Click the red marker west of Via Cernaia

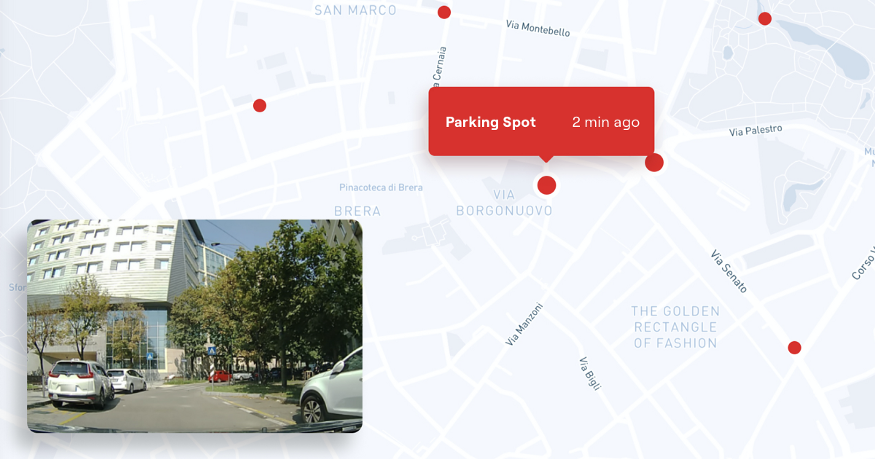coord(259,105)
